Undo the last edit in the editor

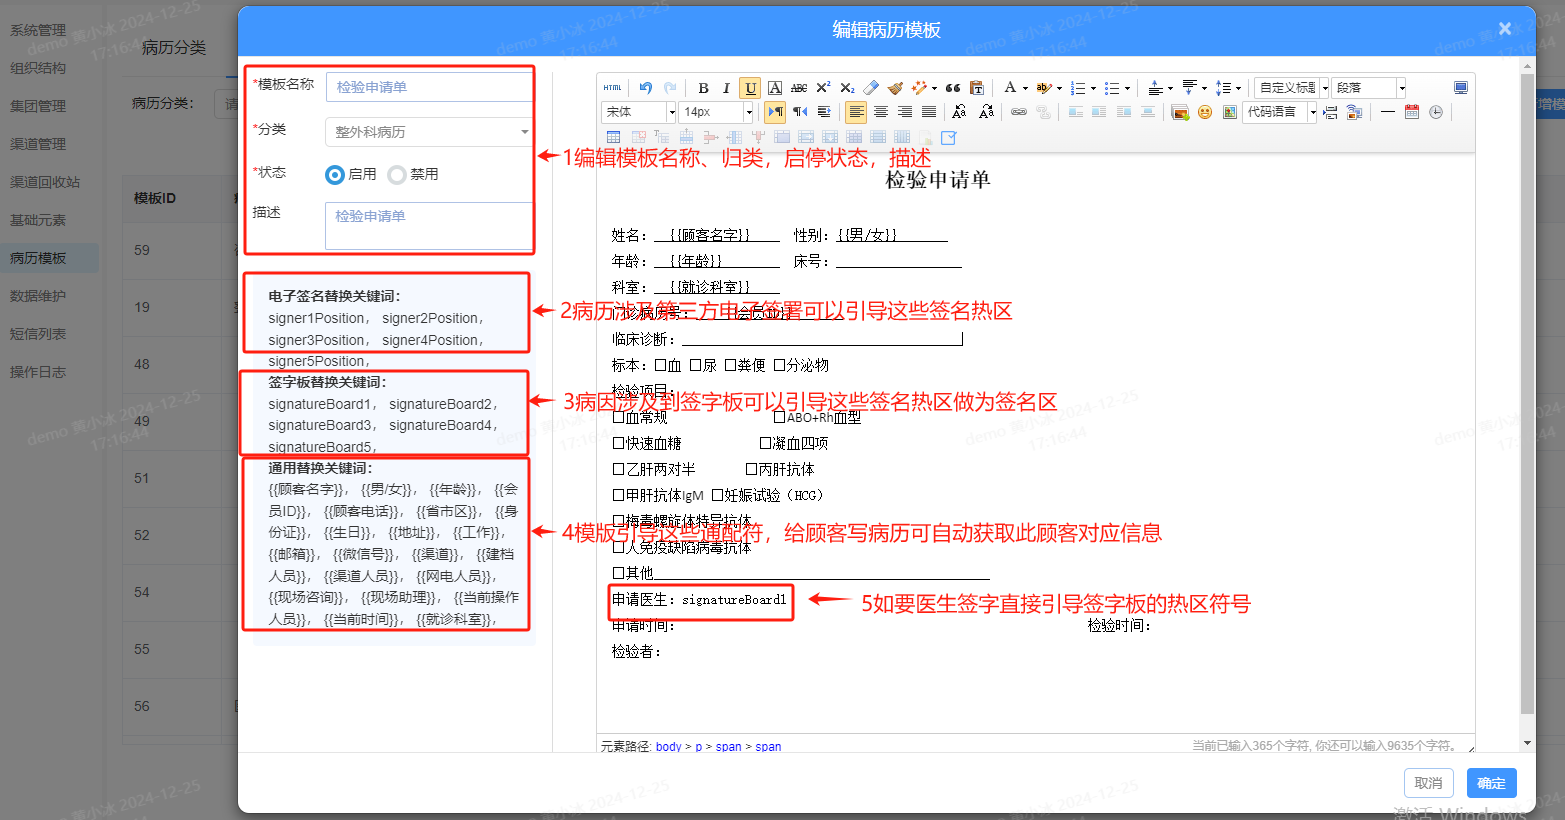646,88
